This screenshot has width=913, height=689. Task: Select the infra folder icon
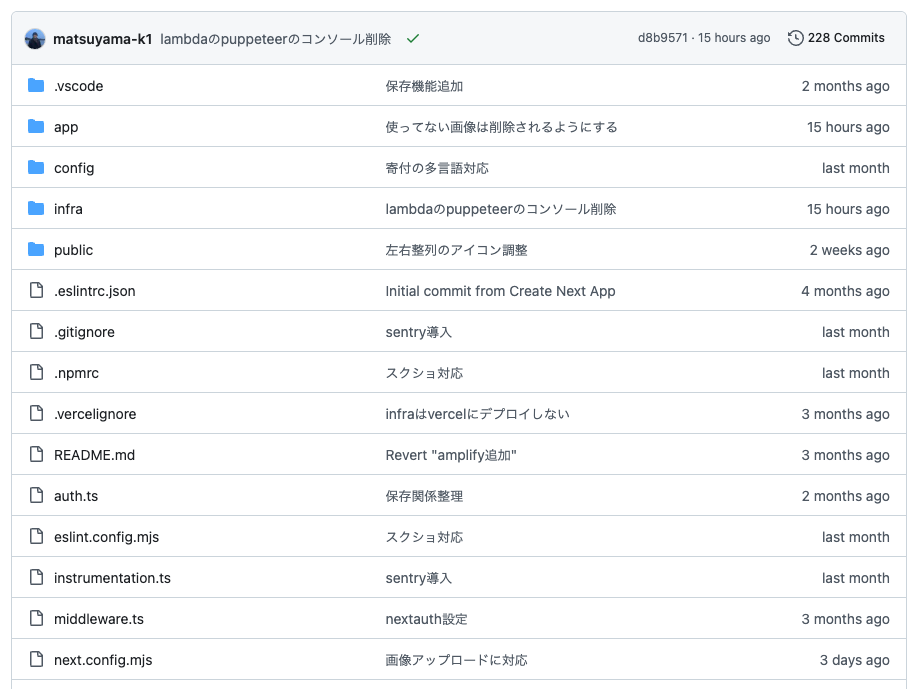pyautogui.click(x=35, y=209)
